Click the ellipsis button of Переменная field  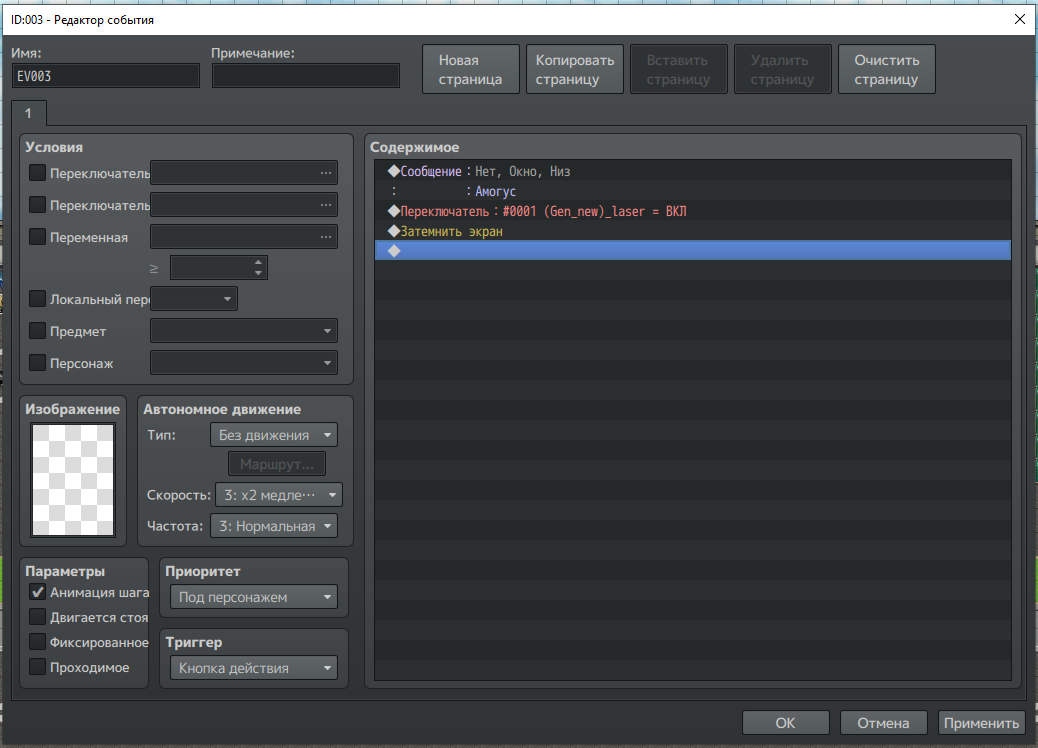click(x=325, y=237)
